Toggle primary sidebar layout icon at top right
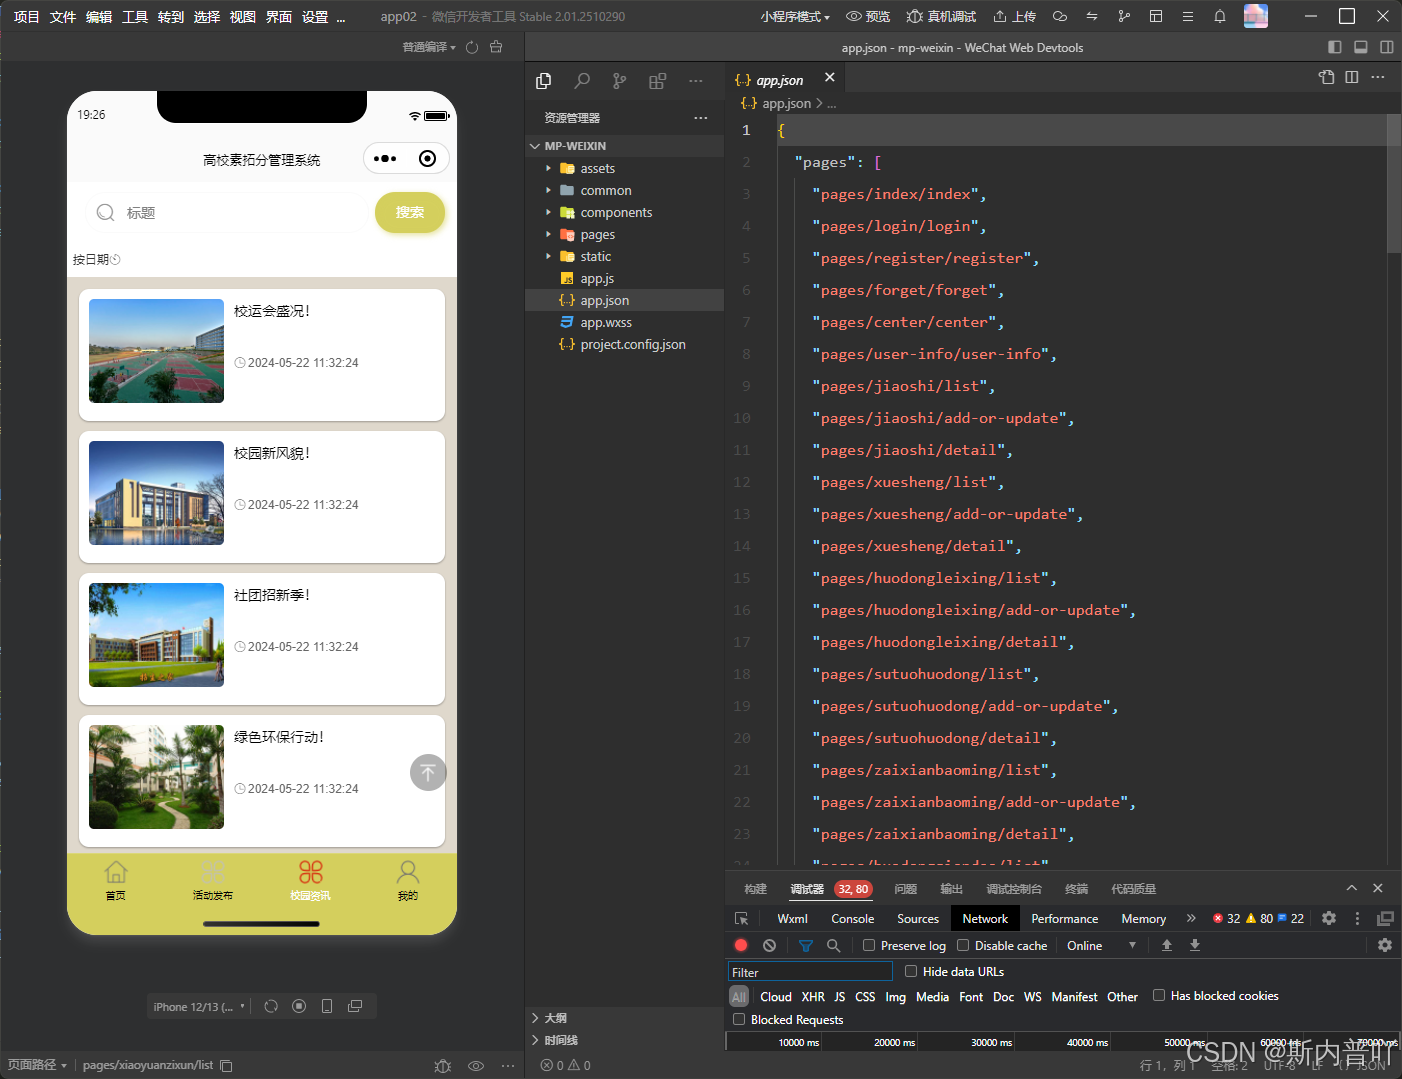This screenshot has width=1402, height=1079. [1335, 47]
